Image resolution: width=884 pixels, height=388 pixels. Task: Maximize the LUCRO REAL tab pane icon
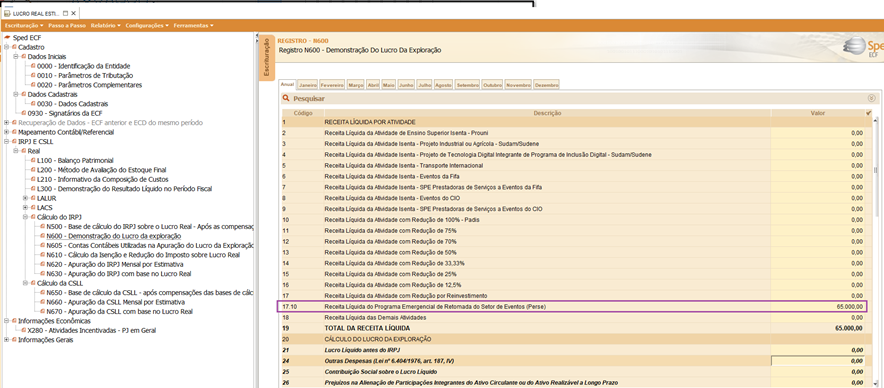[x=66, y=13]
